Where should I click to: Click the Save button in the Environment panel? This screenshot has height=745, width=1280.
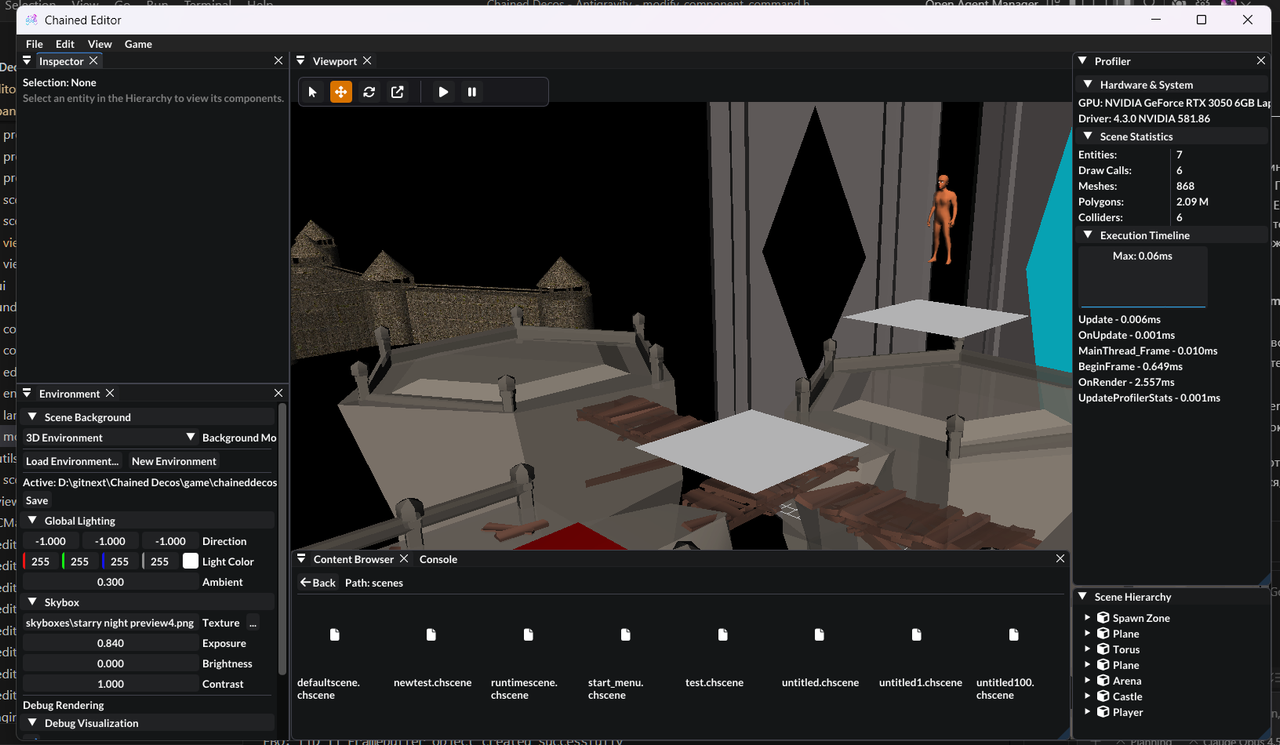37,500
